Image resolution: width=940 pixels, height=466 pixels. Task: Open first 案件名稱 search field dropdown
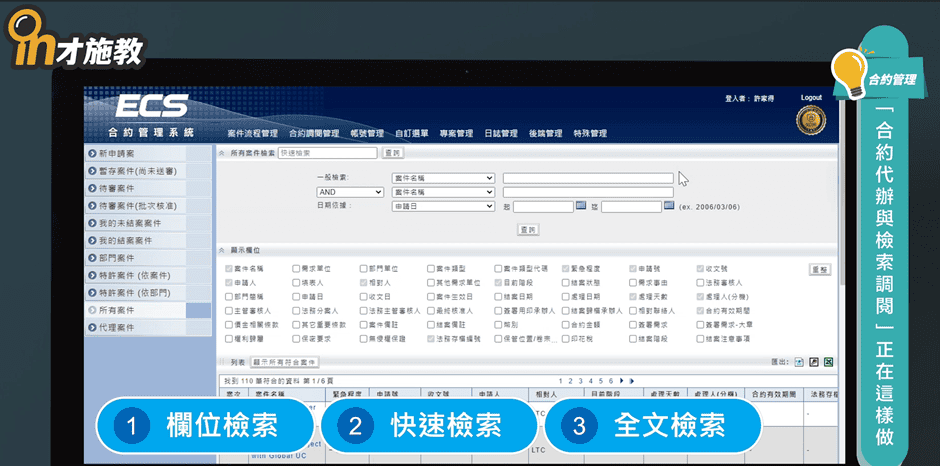pyautogui.click(x=443, y=178)
